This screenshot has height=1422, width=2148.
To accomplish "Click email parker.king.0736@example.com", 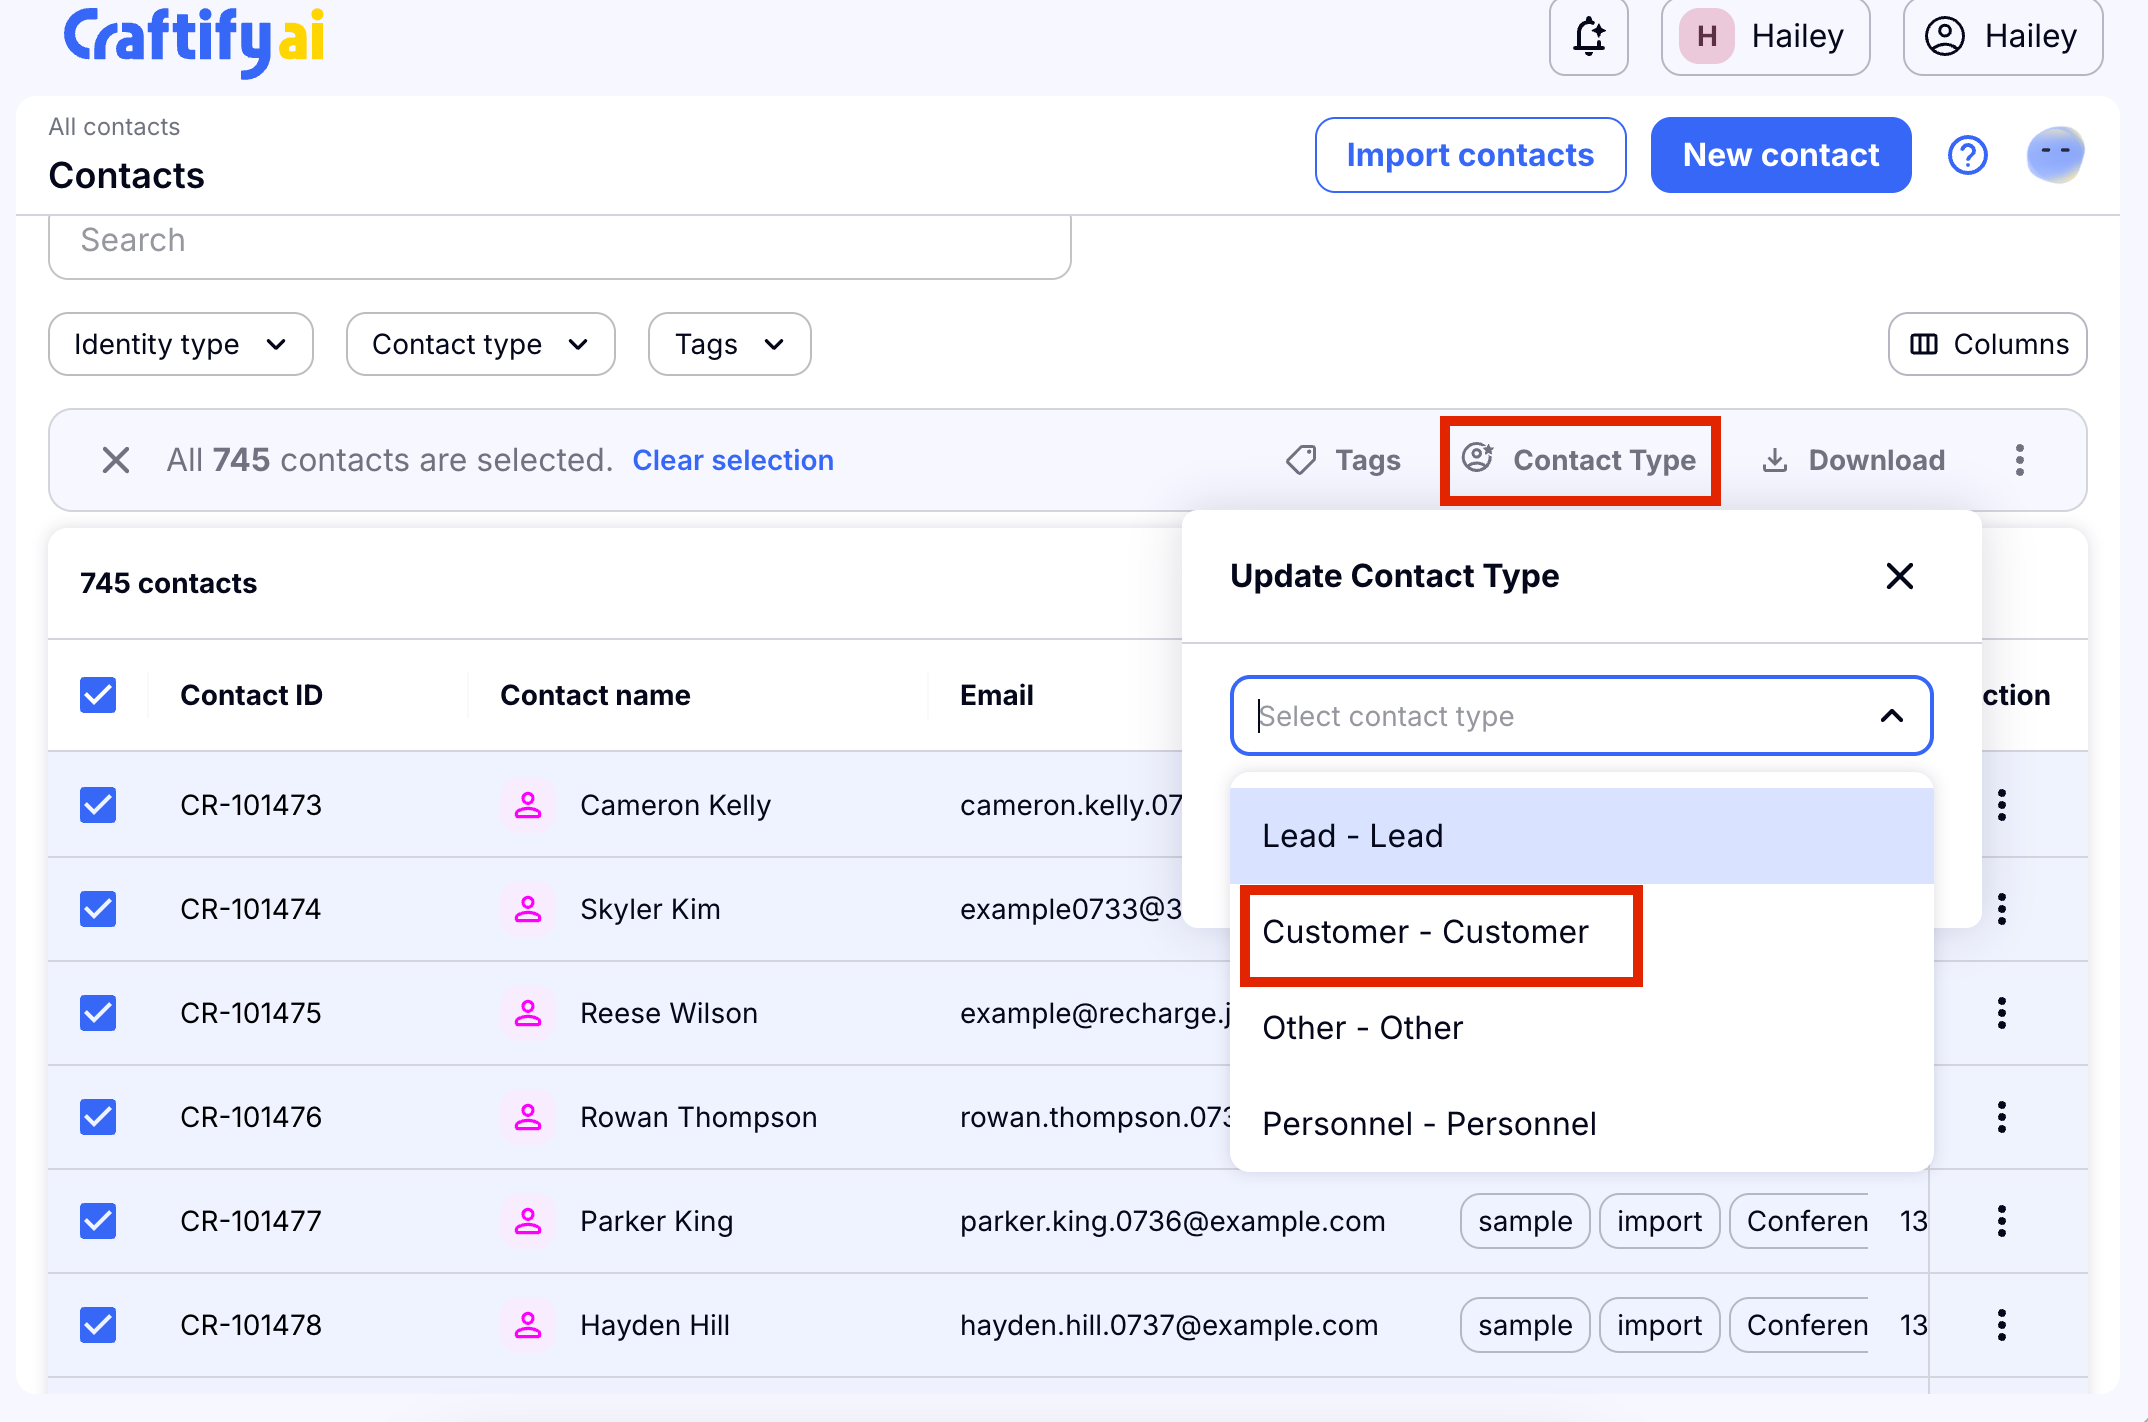I will [x=1172, y=1221].
